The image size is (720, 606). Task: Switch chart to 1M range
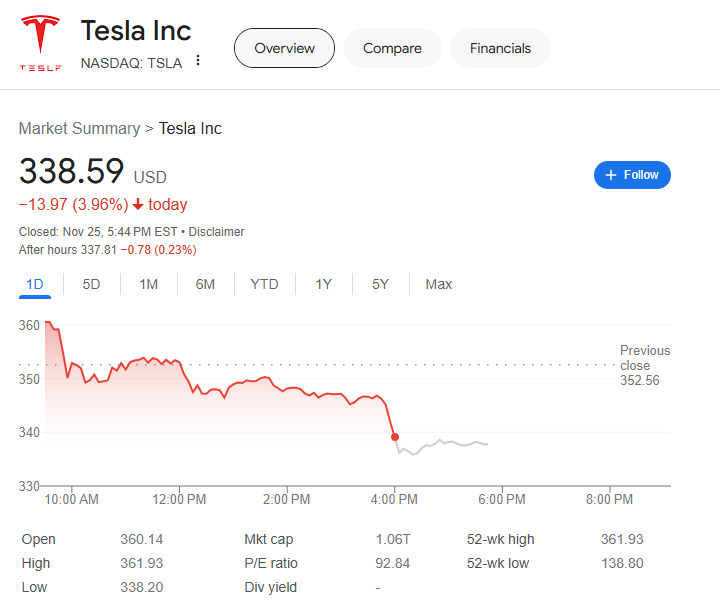pos(148,284)
